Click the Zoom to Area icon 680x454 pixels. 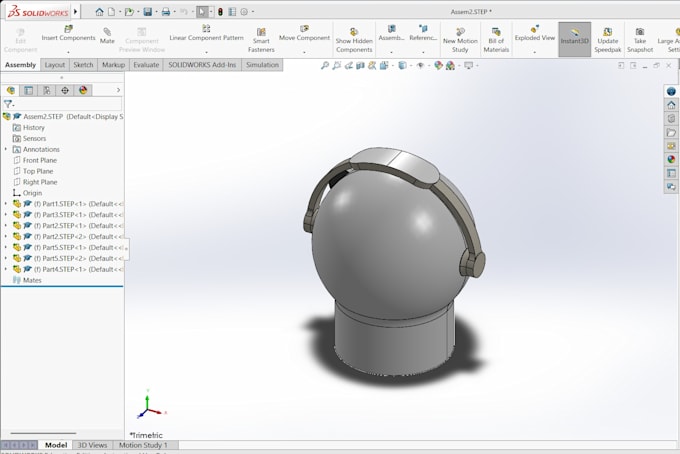(x=337, y=65)
